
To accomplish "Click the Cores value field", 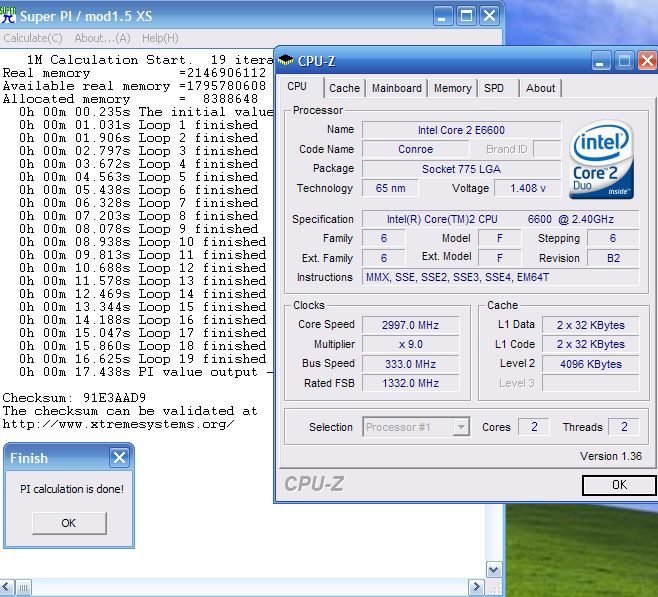I will tap(534, 427).
